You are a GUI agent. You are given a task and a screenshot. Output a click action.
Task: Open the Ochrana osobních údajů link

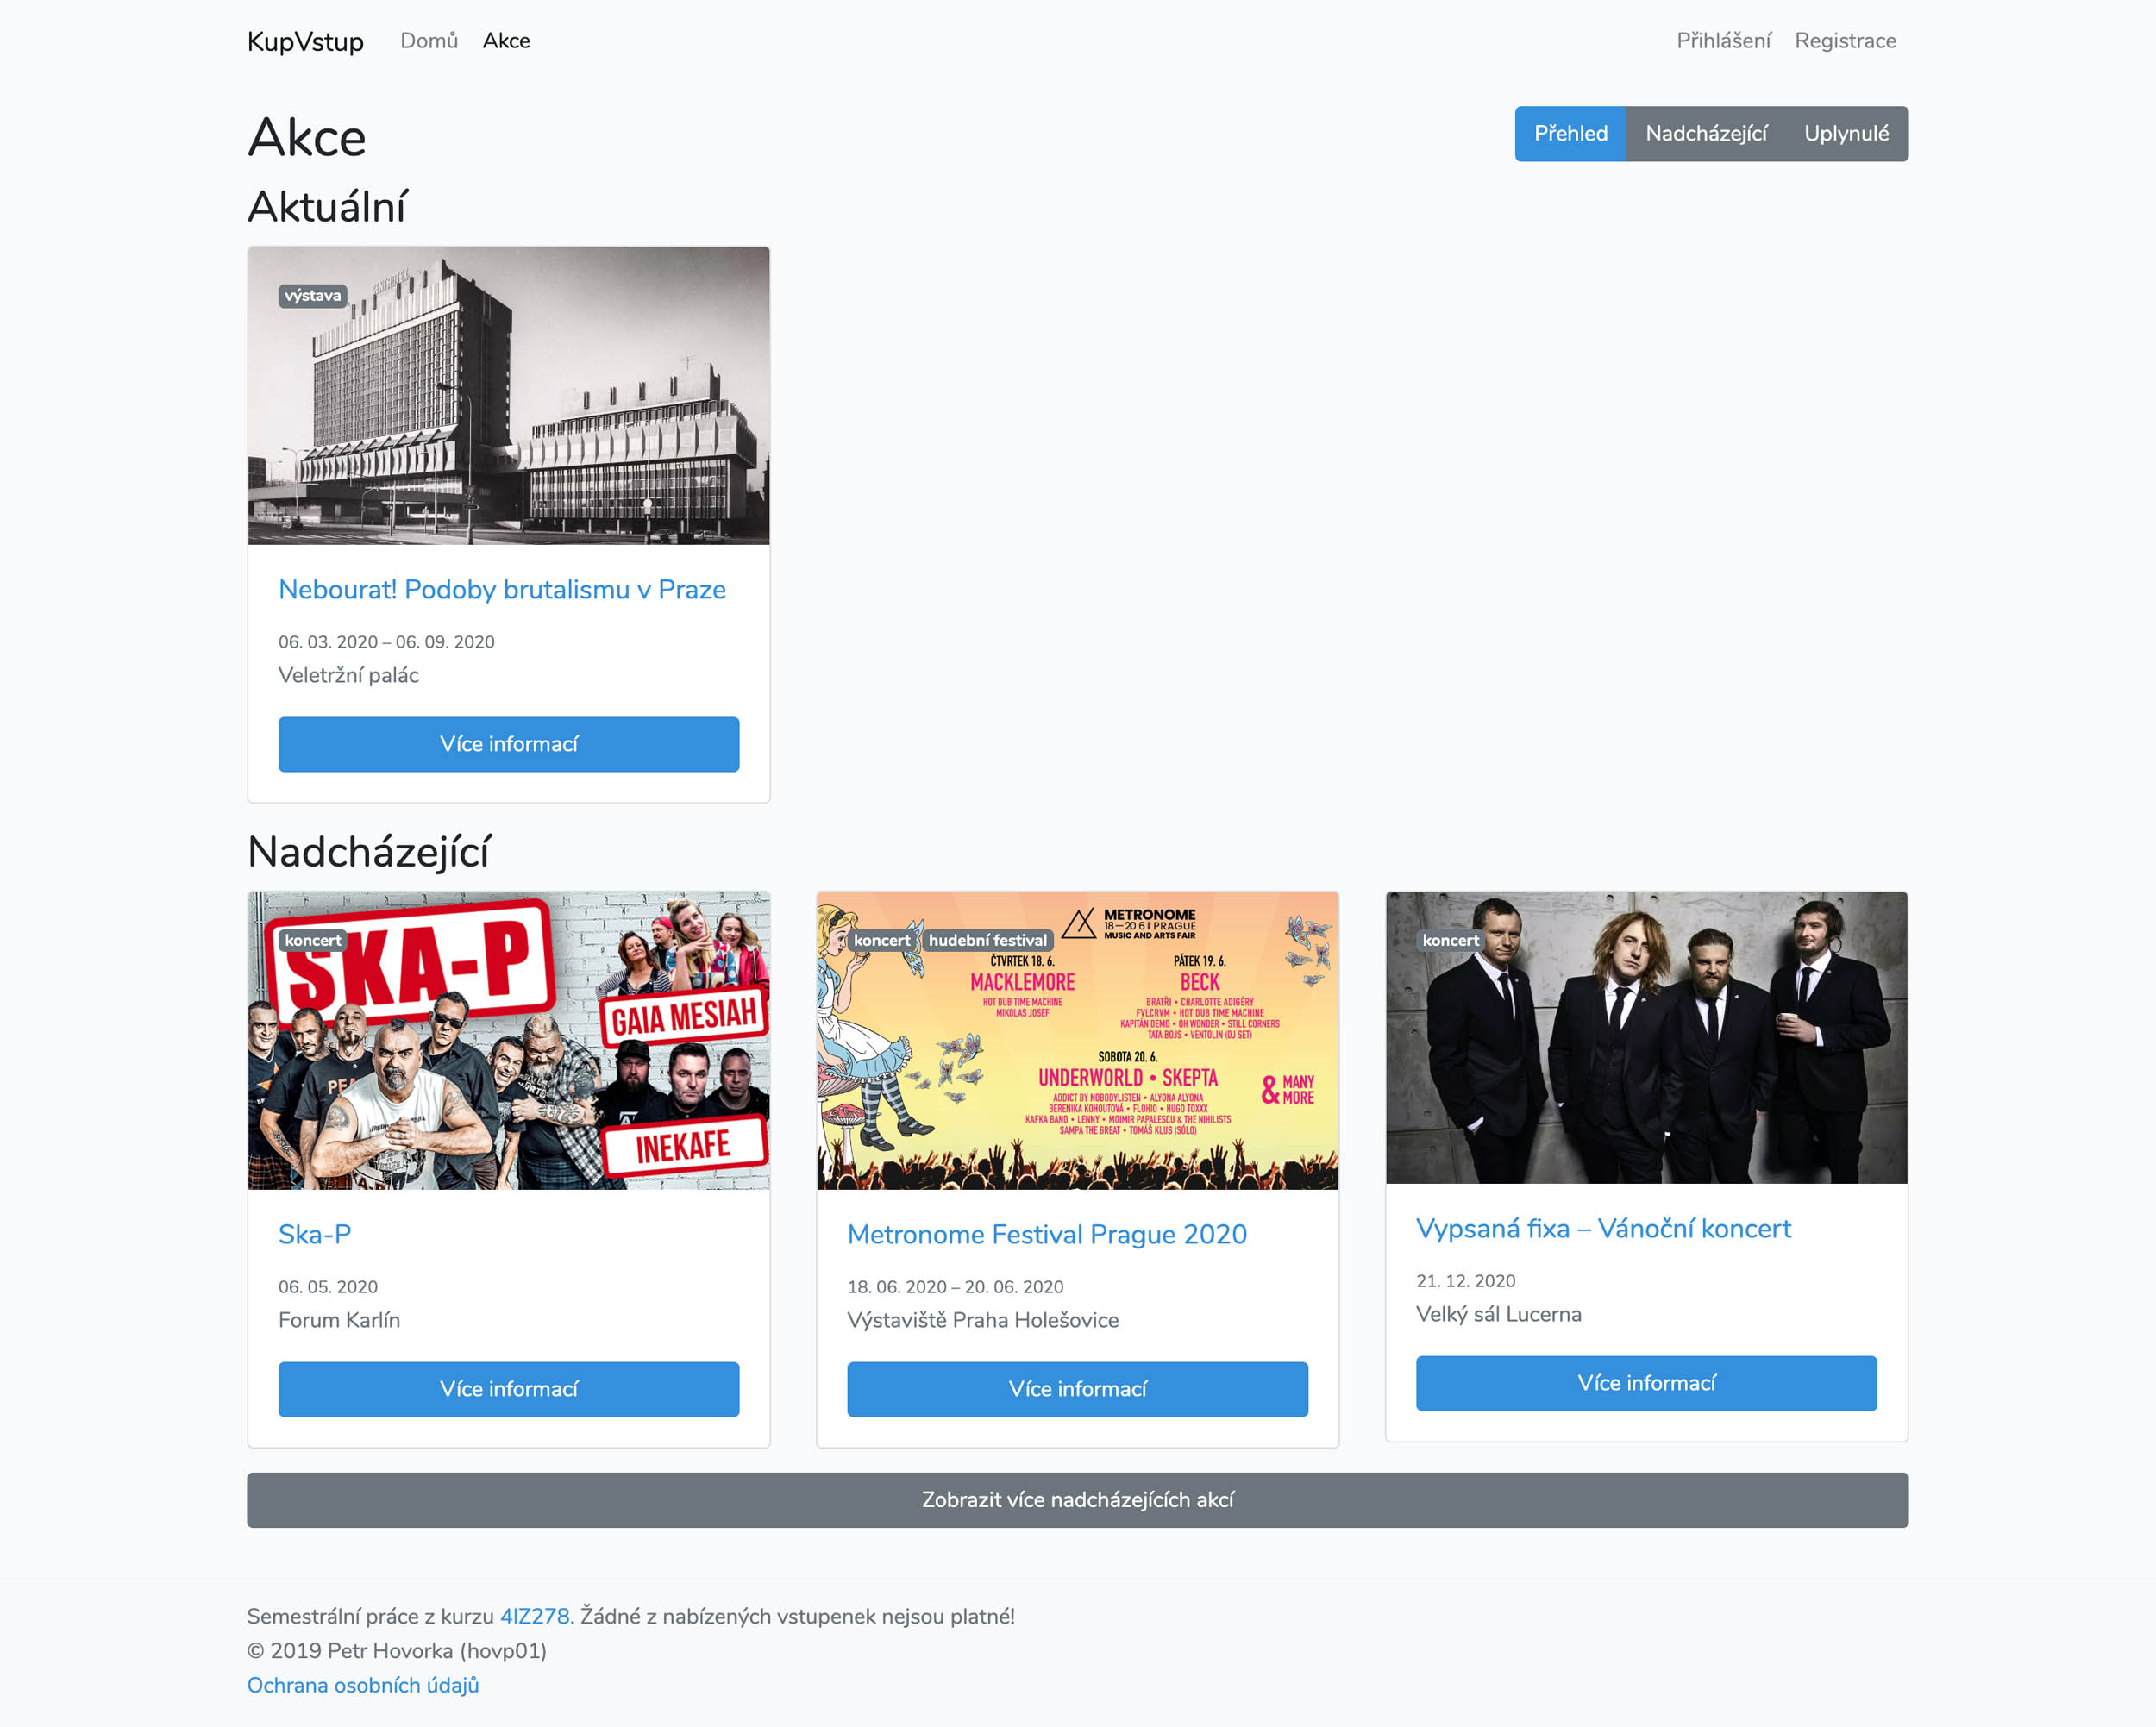click(363, 1685)
